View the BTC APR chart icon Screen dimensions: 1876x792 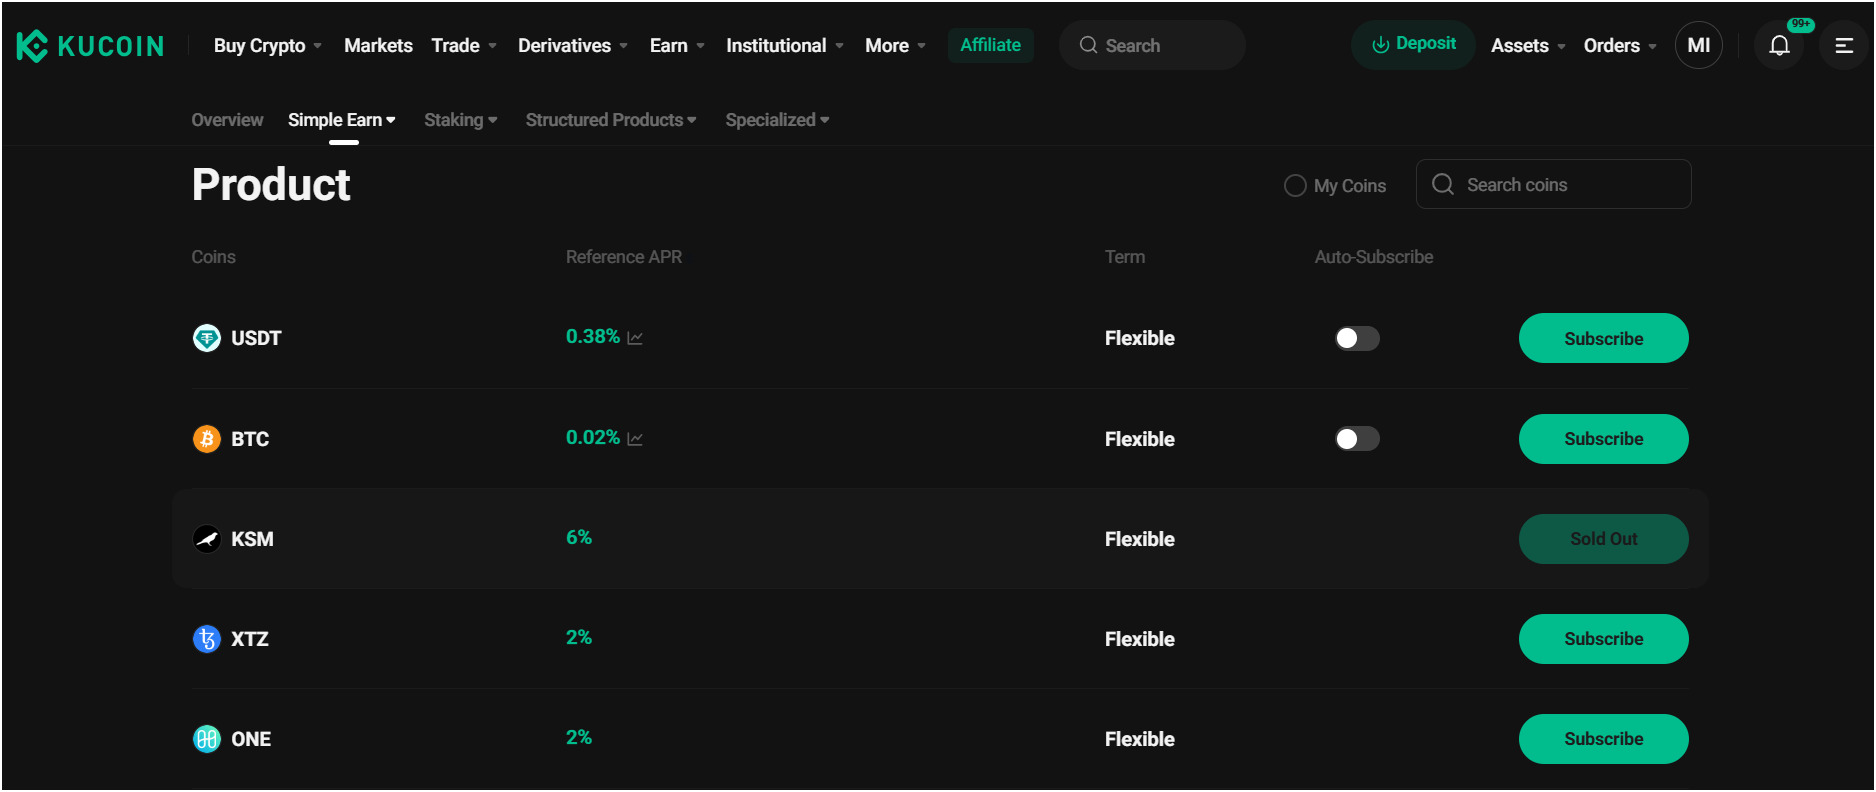pyautogui.click(x=635, y=439)
